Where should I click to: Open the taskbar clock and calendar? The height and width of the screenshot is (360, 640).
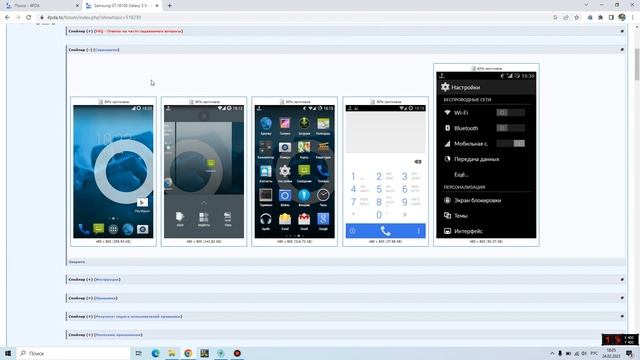(611, 353)
